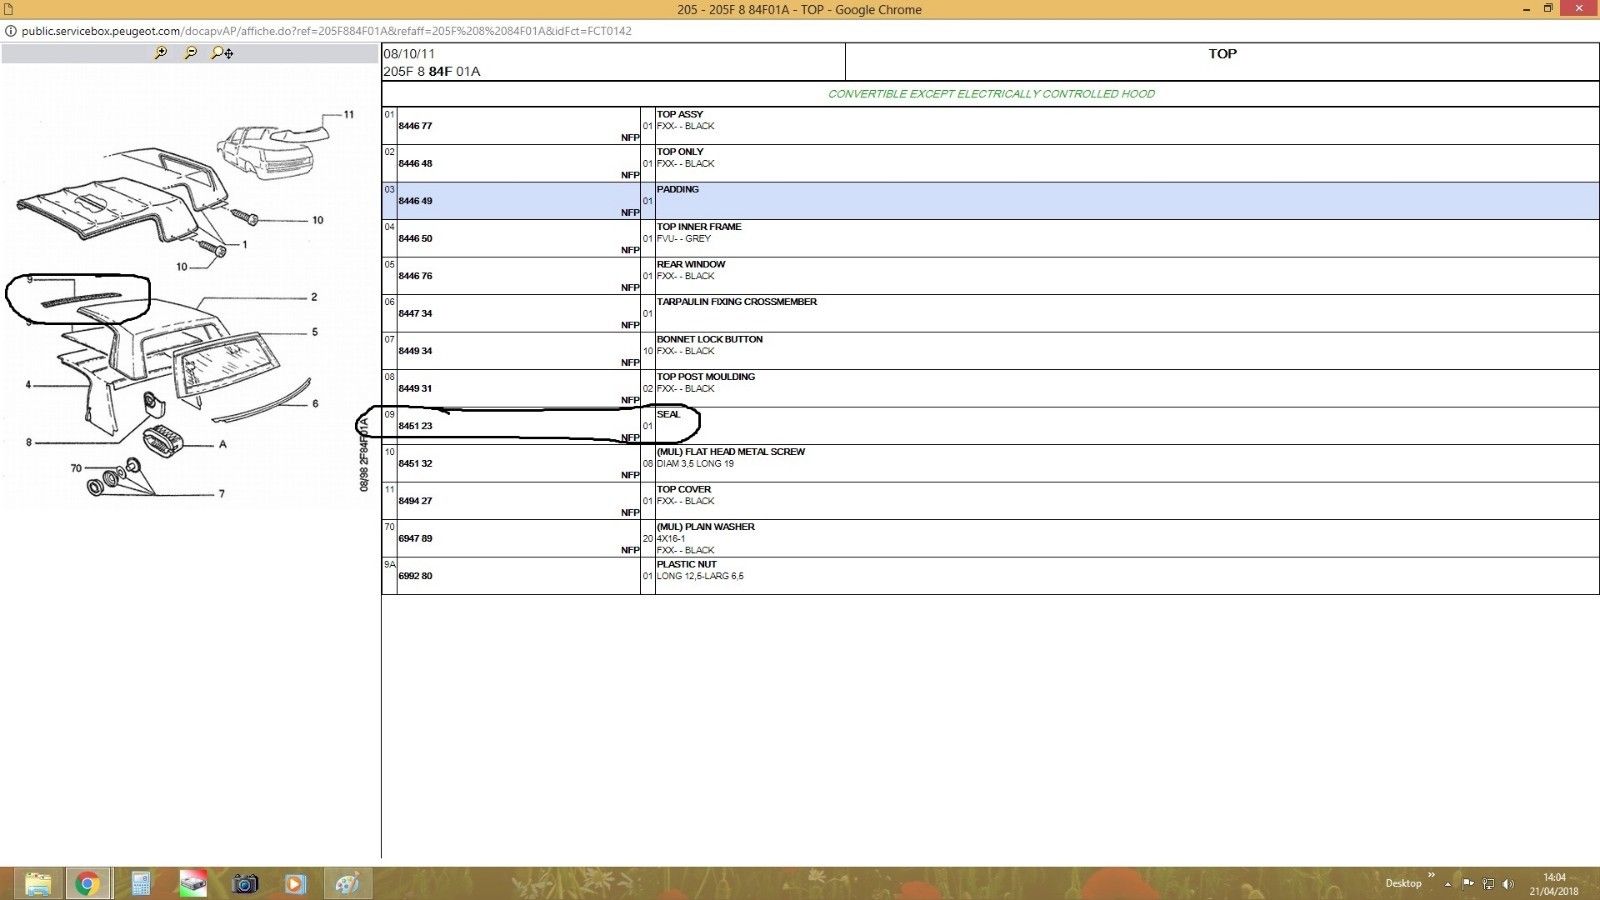This screenshot has height=900, width=1600.
Task: Click the PLASTIC NUT description
Action: (x=687, y=565)
